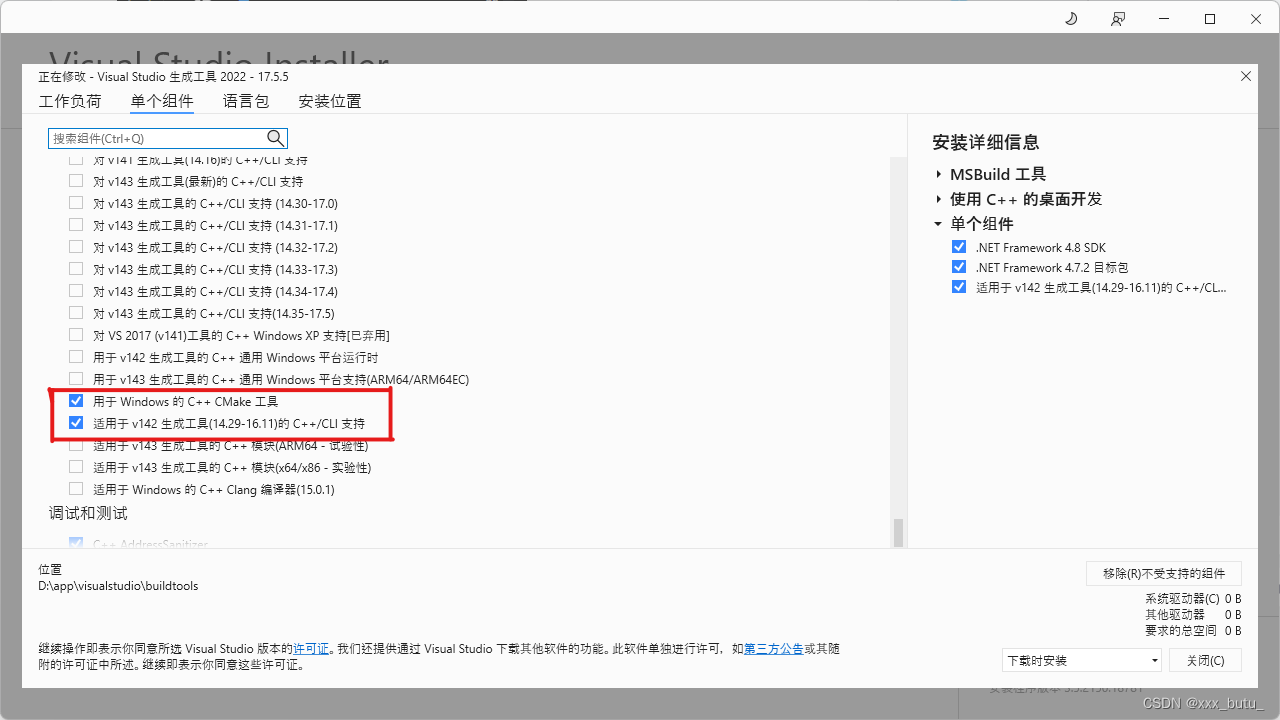Enable 适用于 Windows 的 C++ Clang 编译器

[x=75, y=489]
